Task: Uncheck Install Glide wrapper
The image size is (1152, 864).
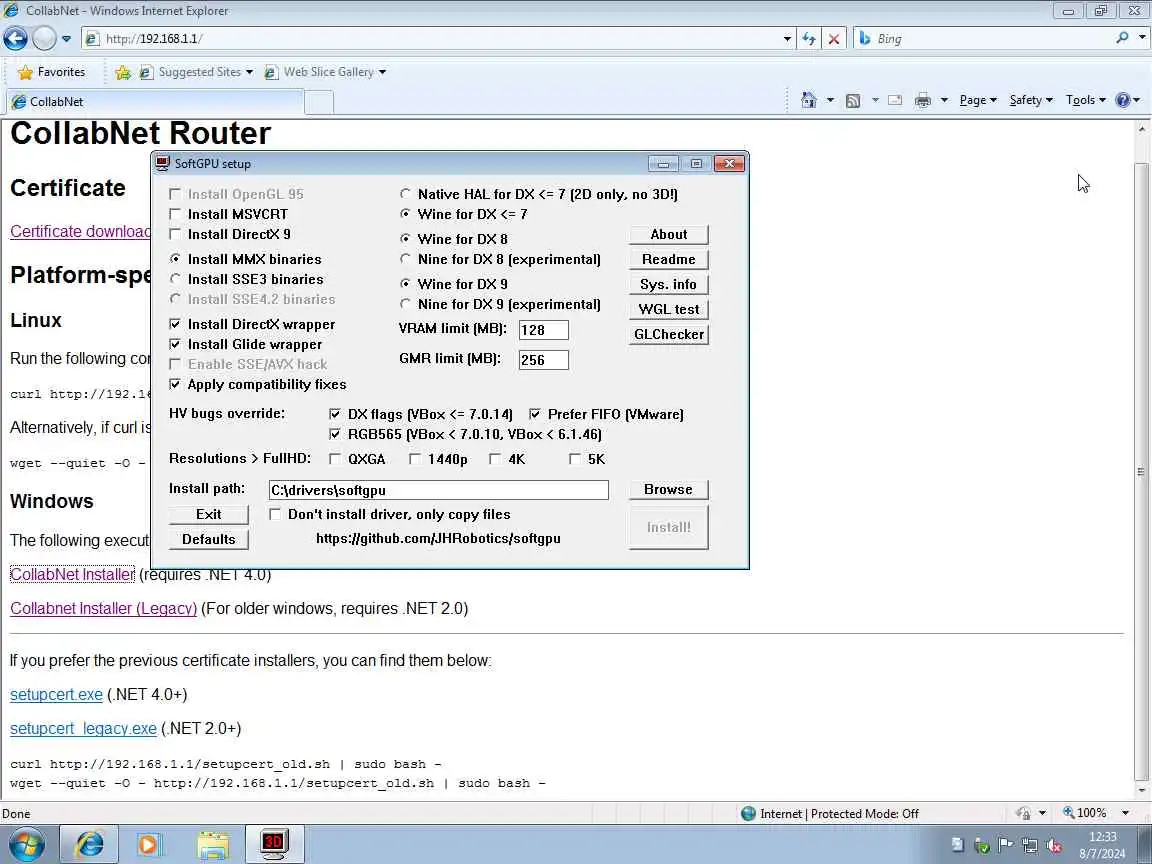Action: [175, 344]
